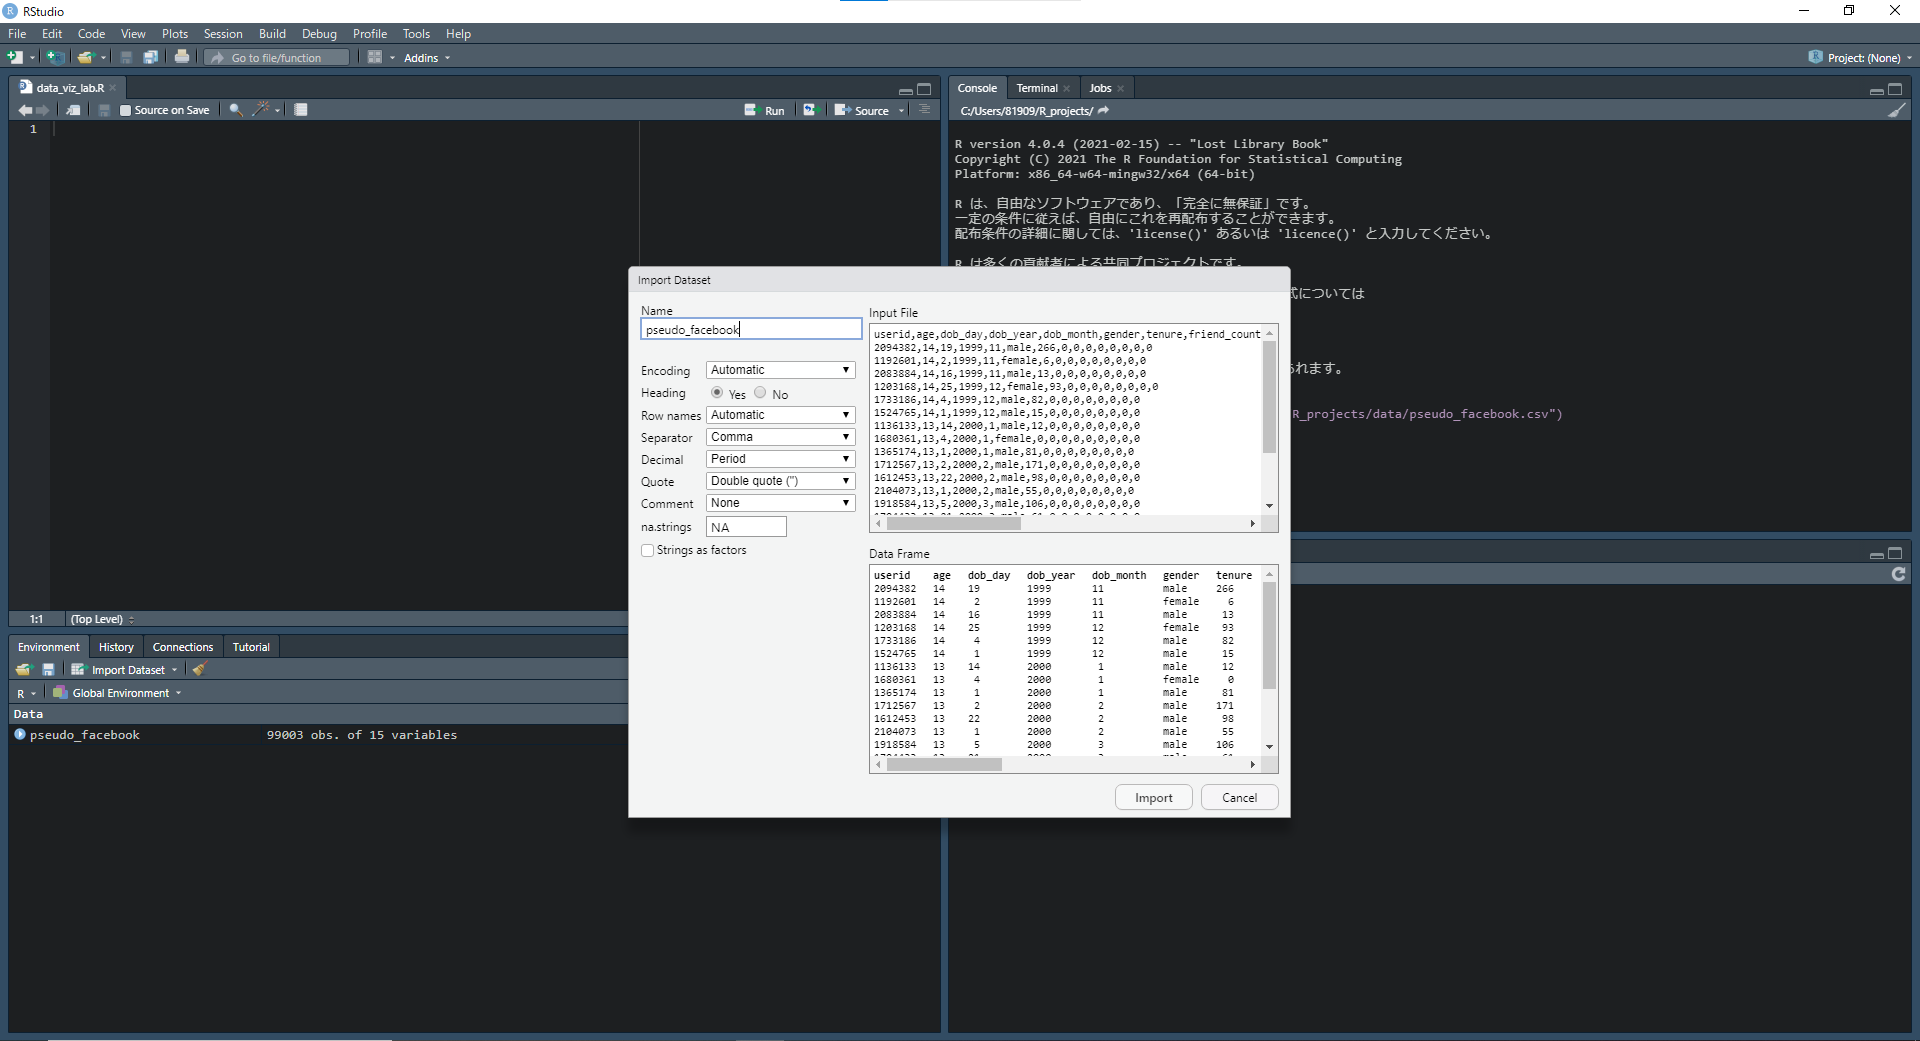Click the Open File folder icon
Viewport: 1920px width, 1041px height.
pyautogui.click(x=86, y=57)
